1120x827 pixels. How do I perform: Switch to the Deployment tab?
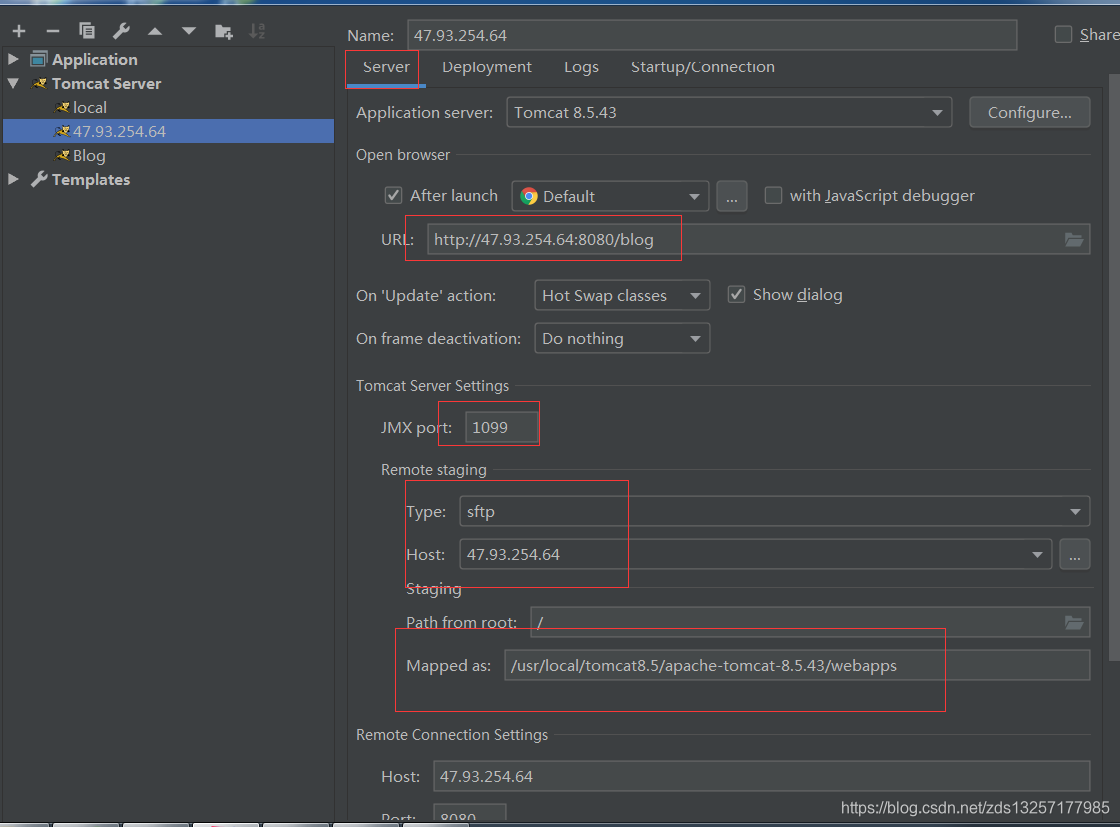pos(486,67)
